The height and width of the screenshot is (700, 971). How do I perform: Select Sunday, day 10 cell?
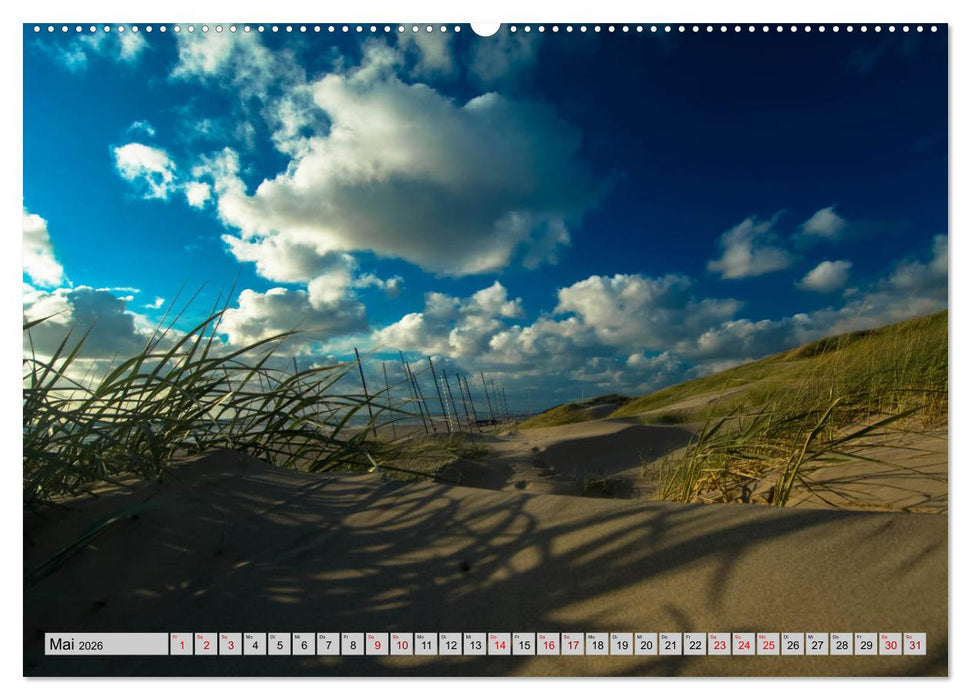401,644
